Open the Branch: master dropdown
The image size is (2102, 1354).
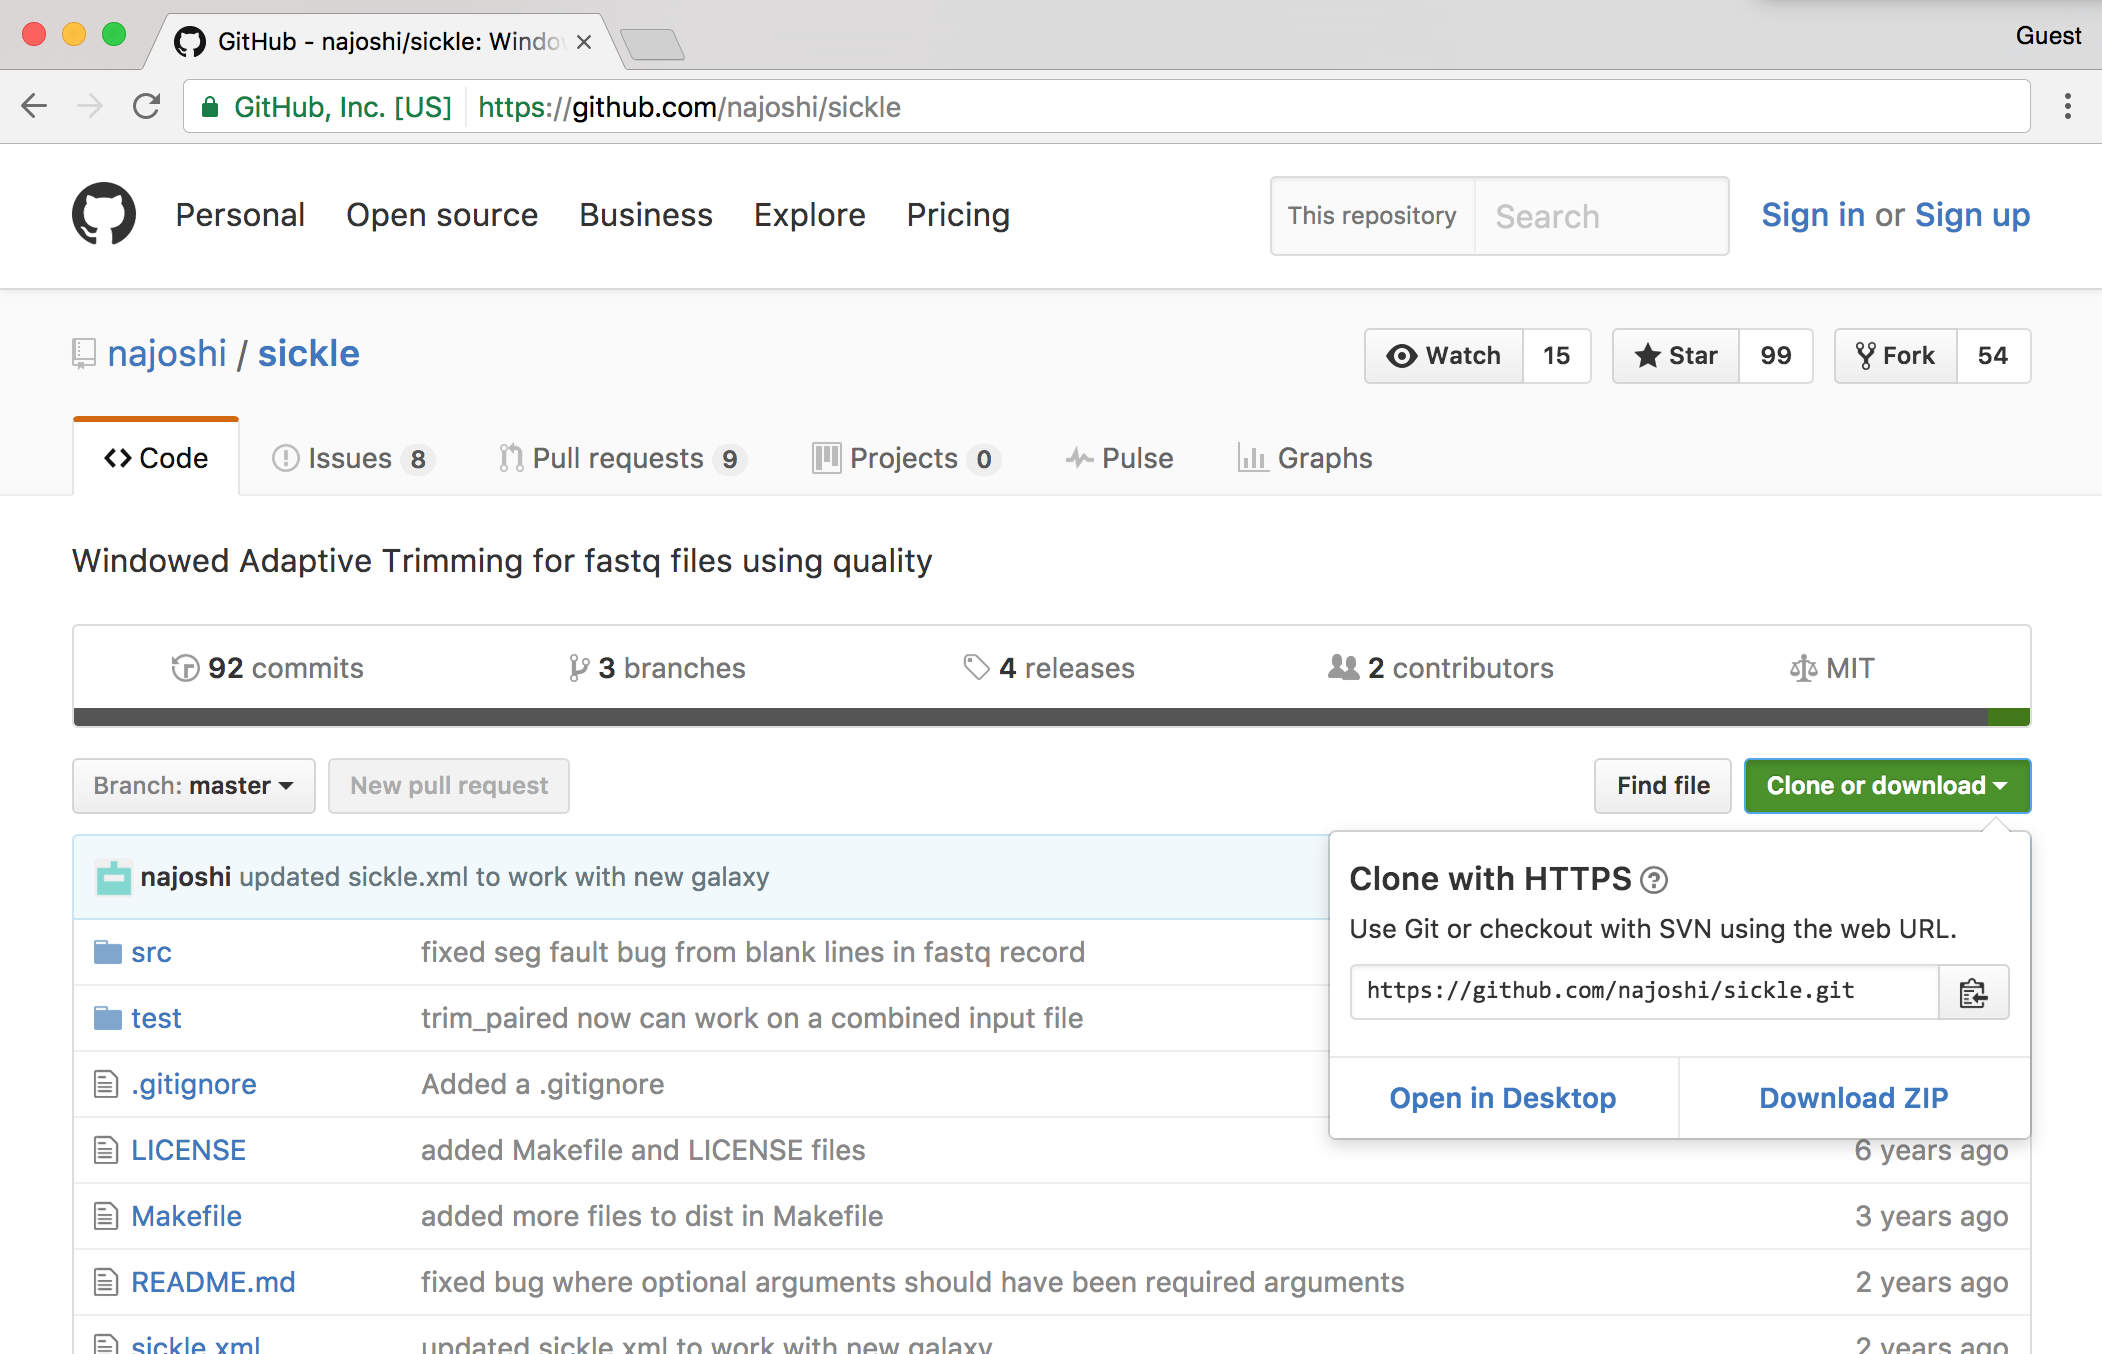pos(194,786)
